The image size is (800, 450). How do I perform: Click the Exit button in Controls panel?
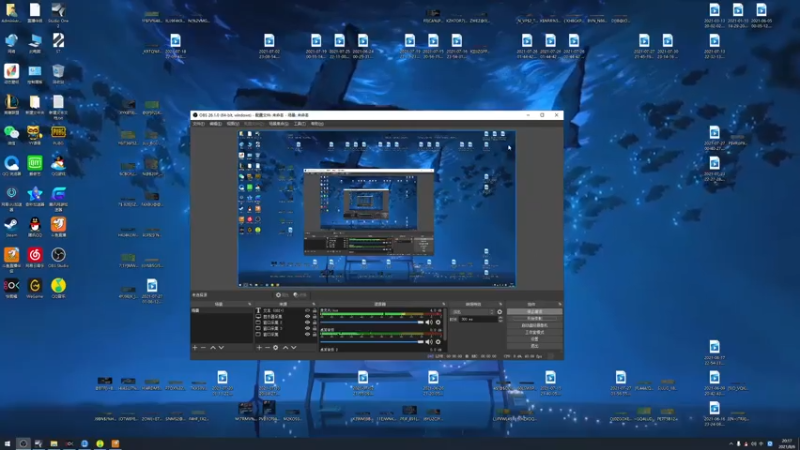click(x=535, y=346)
